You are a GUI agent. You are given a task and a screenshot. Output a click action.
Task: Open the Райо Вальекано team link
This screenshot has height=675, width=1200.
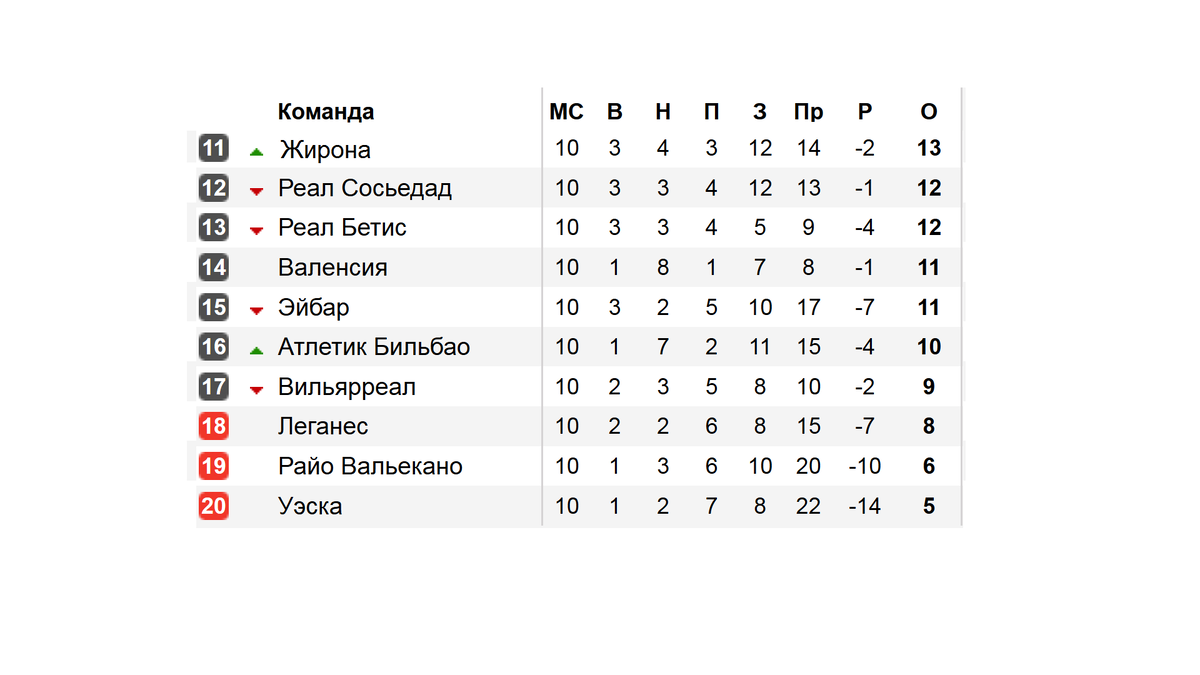(x=370, y=466)
